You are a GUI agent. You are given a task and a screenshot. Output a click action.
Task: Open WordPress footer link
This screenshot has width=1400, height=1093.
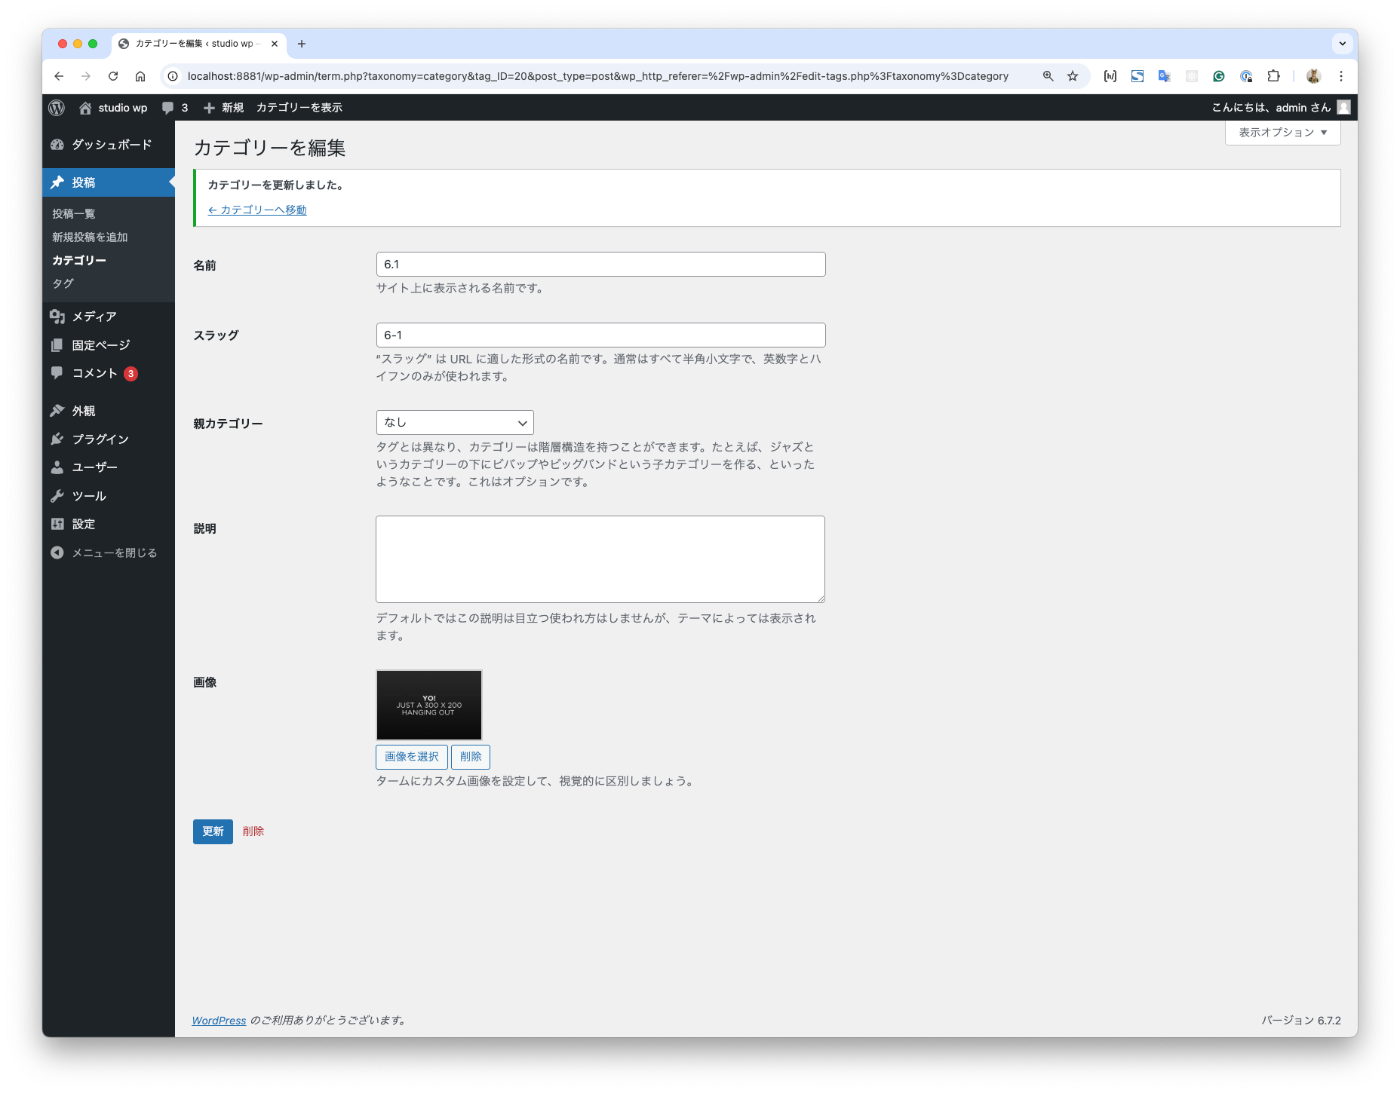[x=219, y=1021]
